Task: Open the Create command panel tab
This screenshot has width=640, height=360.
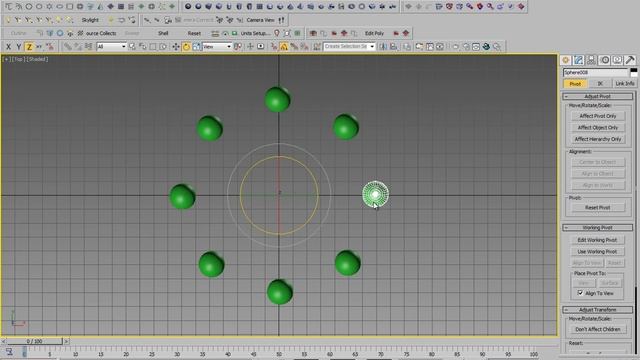Action: 566,60
